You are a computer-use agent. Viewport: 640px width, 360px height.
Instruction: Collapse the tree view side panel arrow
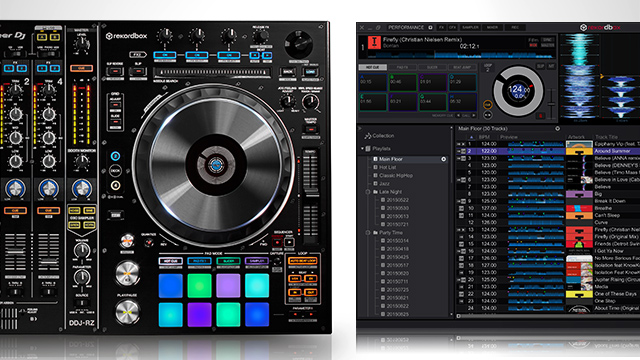coord(360,129)
